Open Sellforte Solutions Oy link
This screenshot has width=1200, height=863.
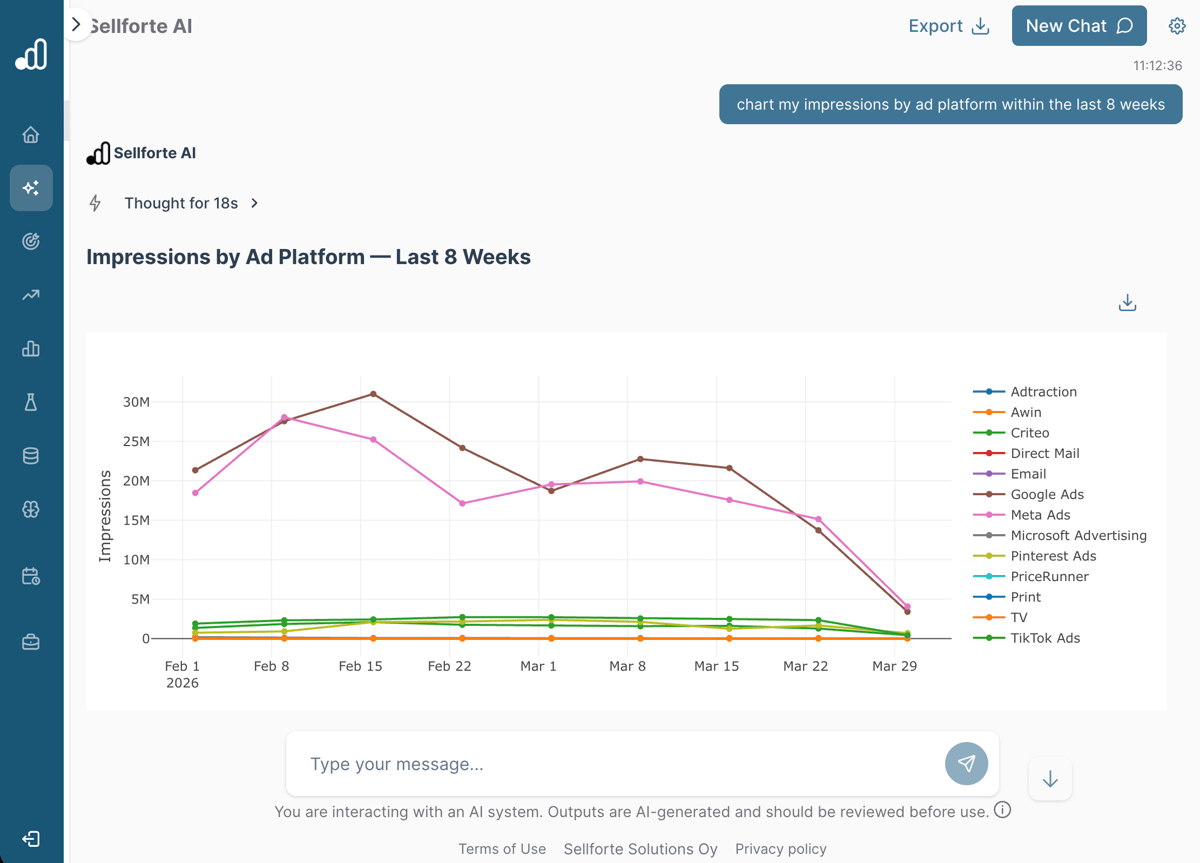[x=641, y=849]
